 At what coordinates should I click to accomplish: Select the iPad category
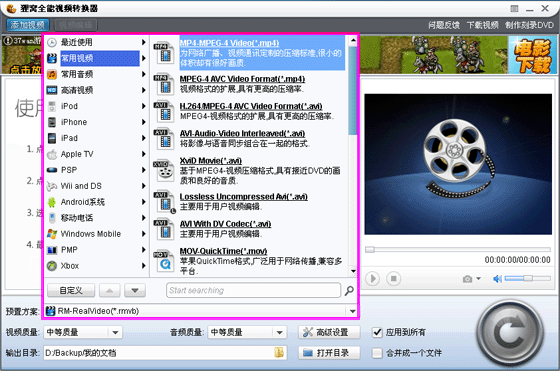pyautogui.click(x=96, y=138)
